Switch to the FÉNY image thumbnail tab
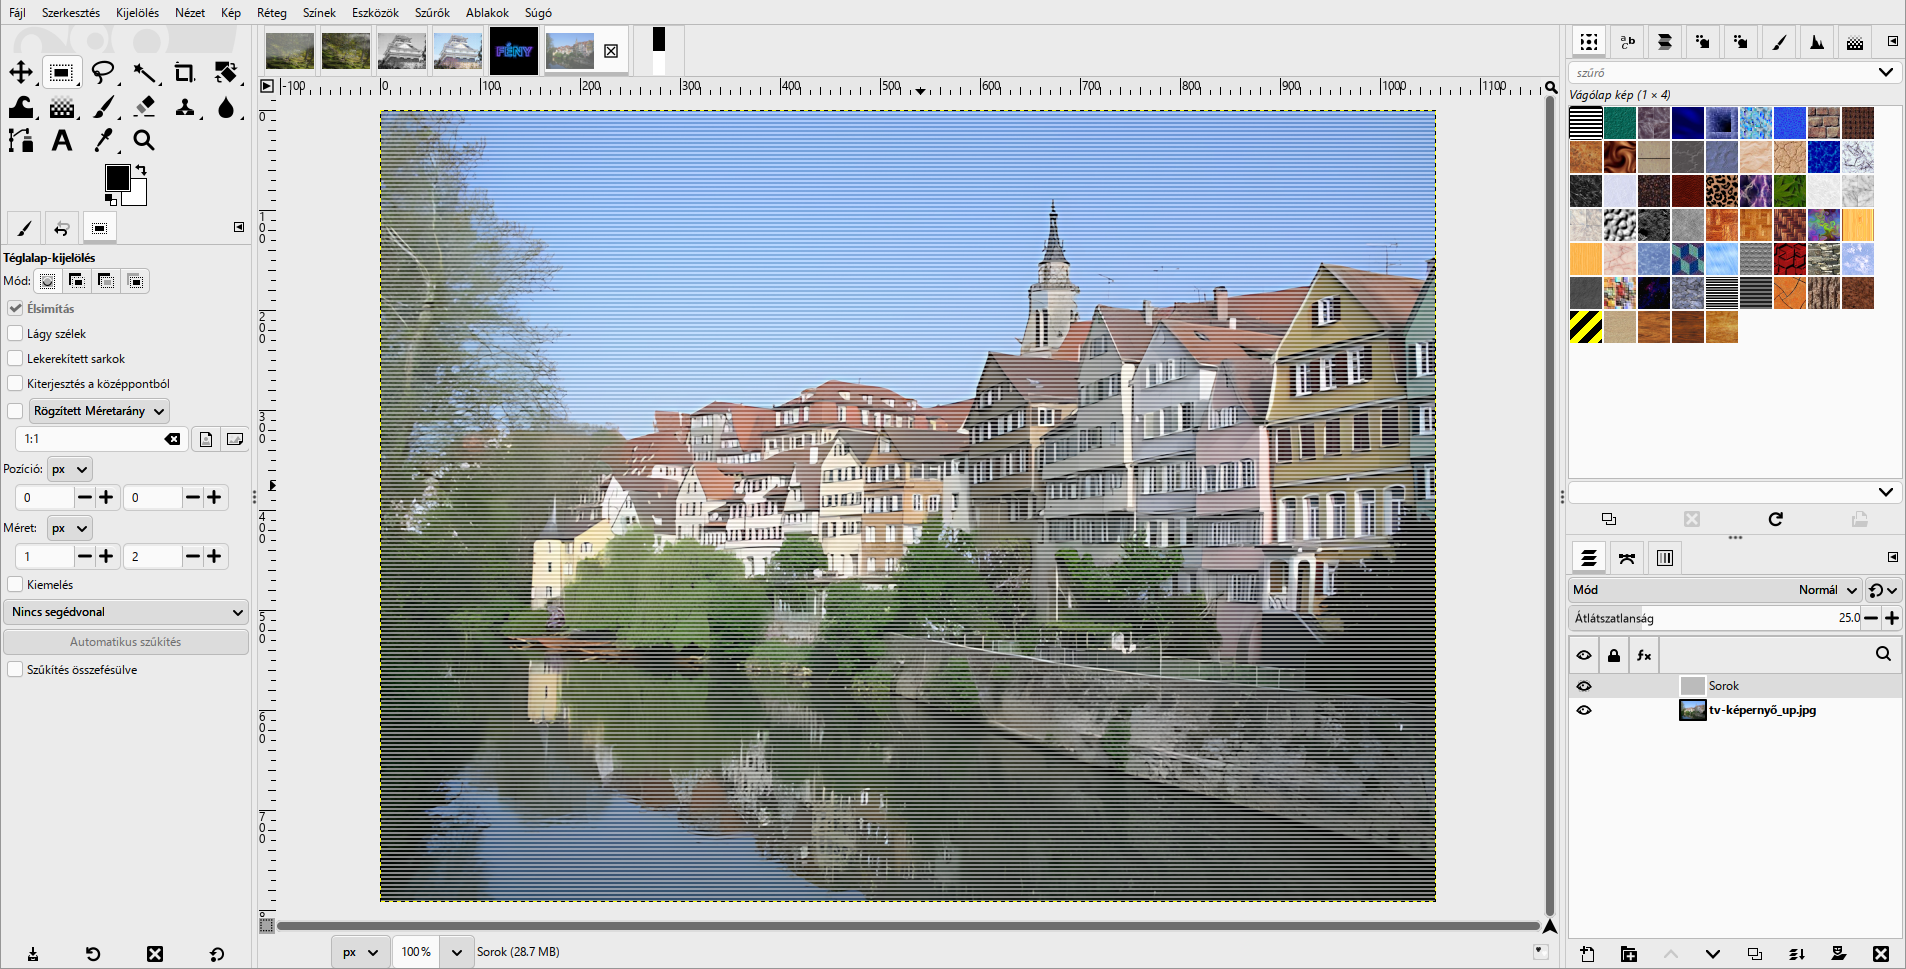The height and width of the screenshot is (969, 1906). 514,51
